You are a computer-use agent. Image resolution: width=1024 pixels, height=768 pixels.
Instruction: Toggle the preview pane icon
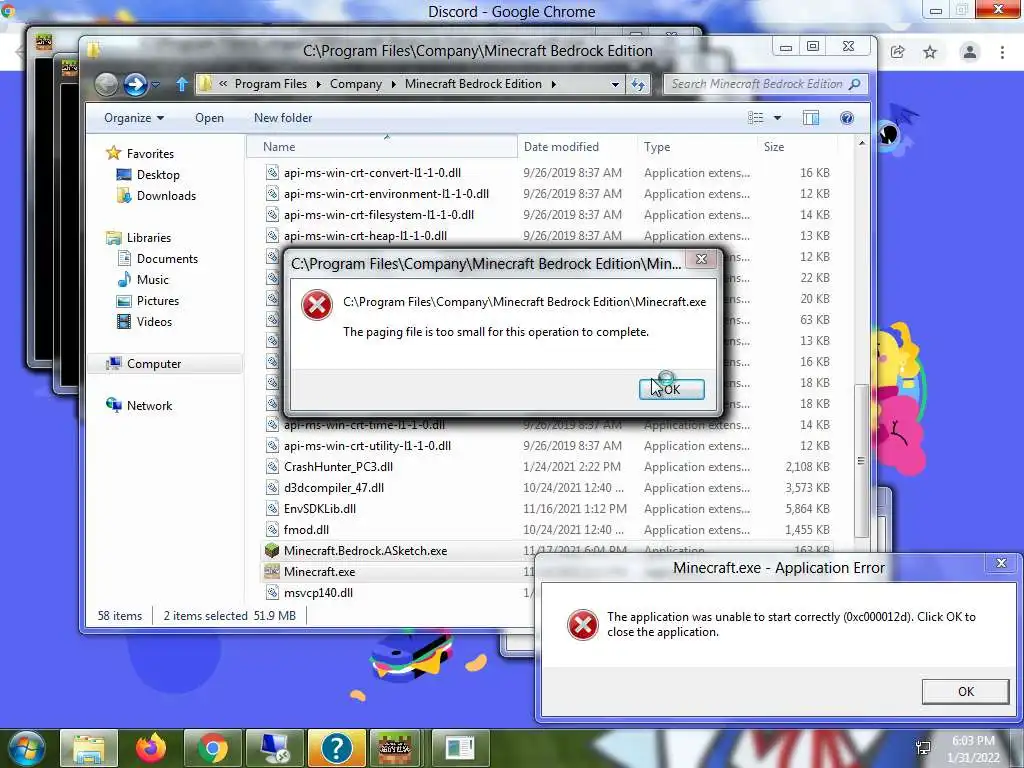[x=810, y=118]
